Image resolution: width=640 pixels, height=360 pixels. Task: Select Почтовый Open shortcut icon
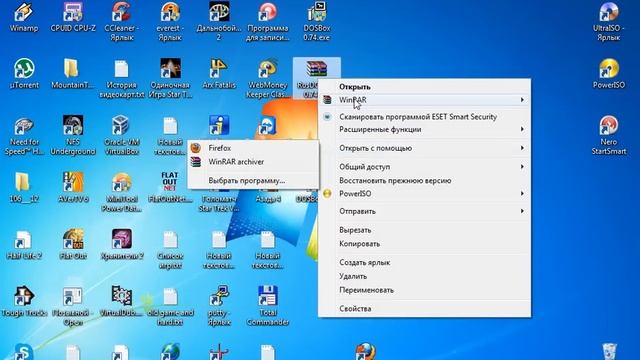click(x=73, y=306)
